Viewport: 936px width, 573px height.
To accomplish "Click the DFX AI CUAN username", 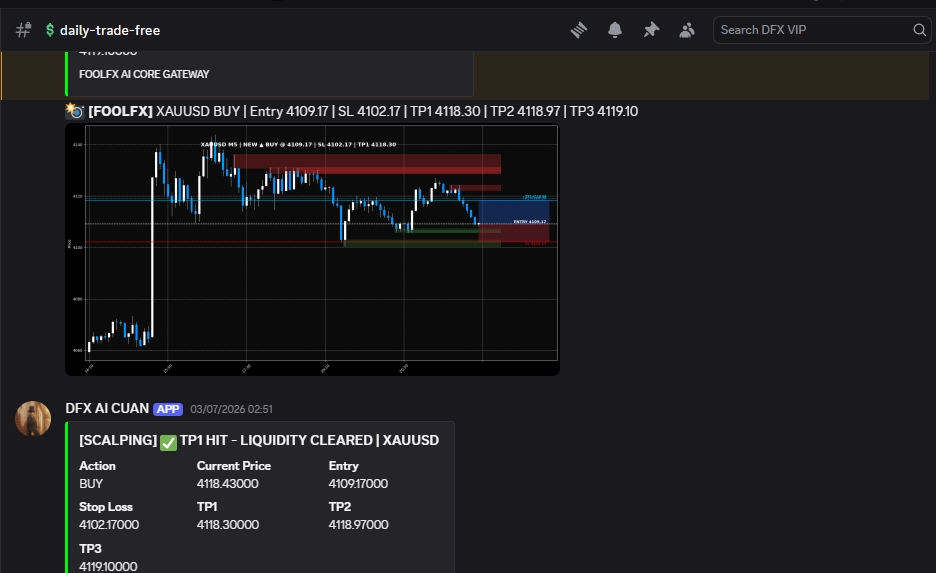I will click(107, 408).
